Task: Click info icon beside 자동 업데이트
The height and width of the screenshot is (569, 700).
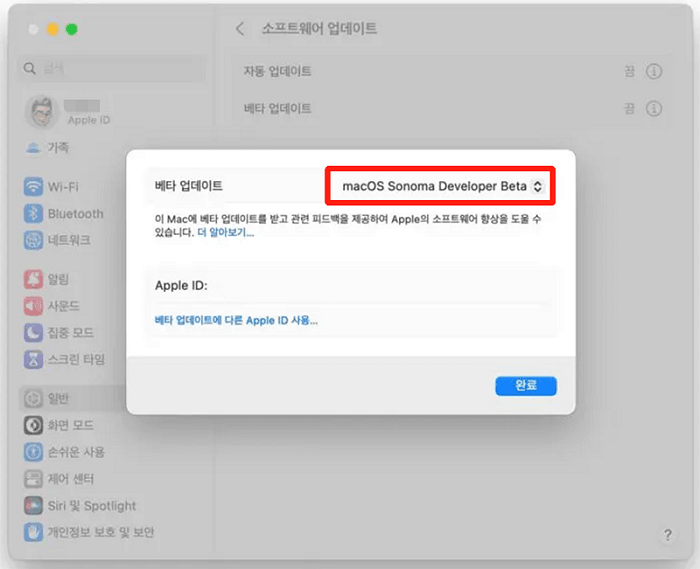Action: [654, 71]
